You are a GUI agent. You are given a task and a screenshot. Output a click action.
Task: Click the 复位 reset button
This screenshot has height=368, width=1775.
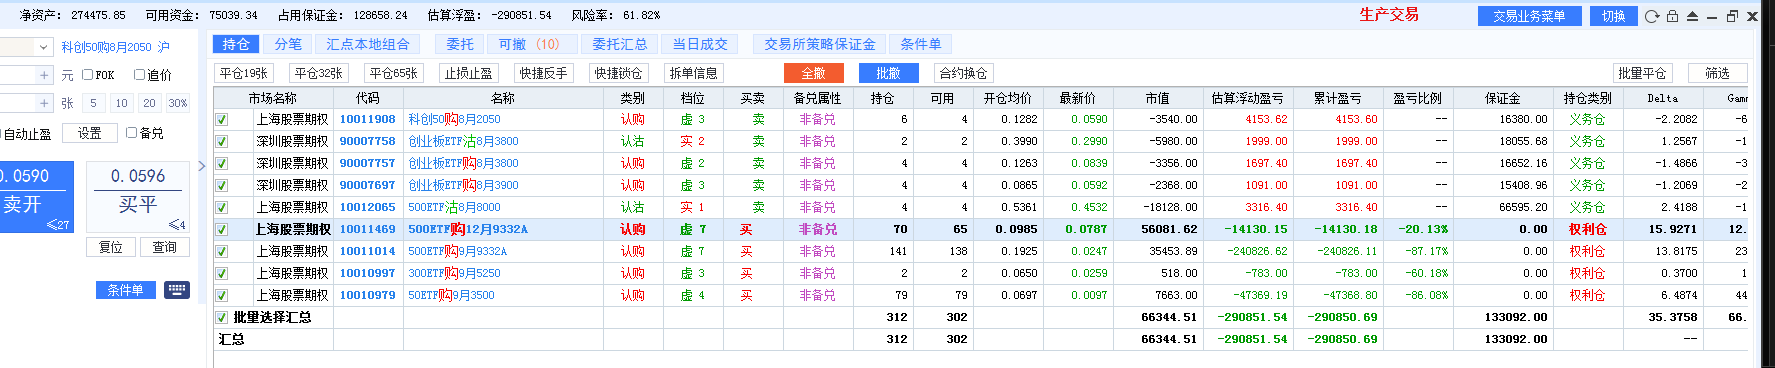pos(110,247)
